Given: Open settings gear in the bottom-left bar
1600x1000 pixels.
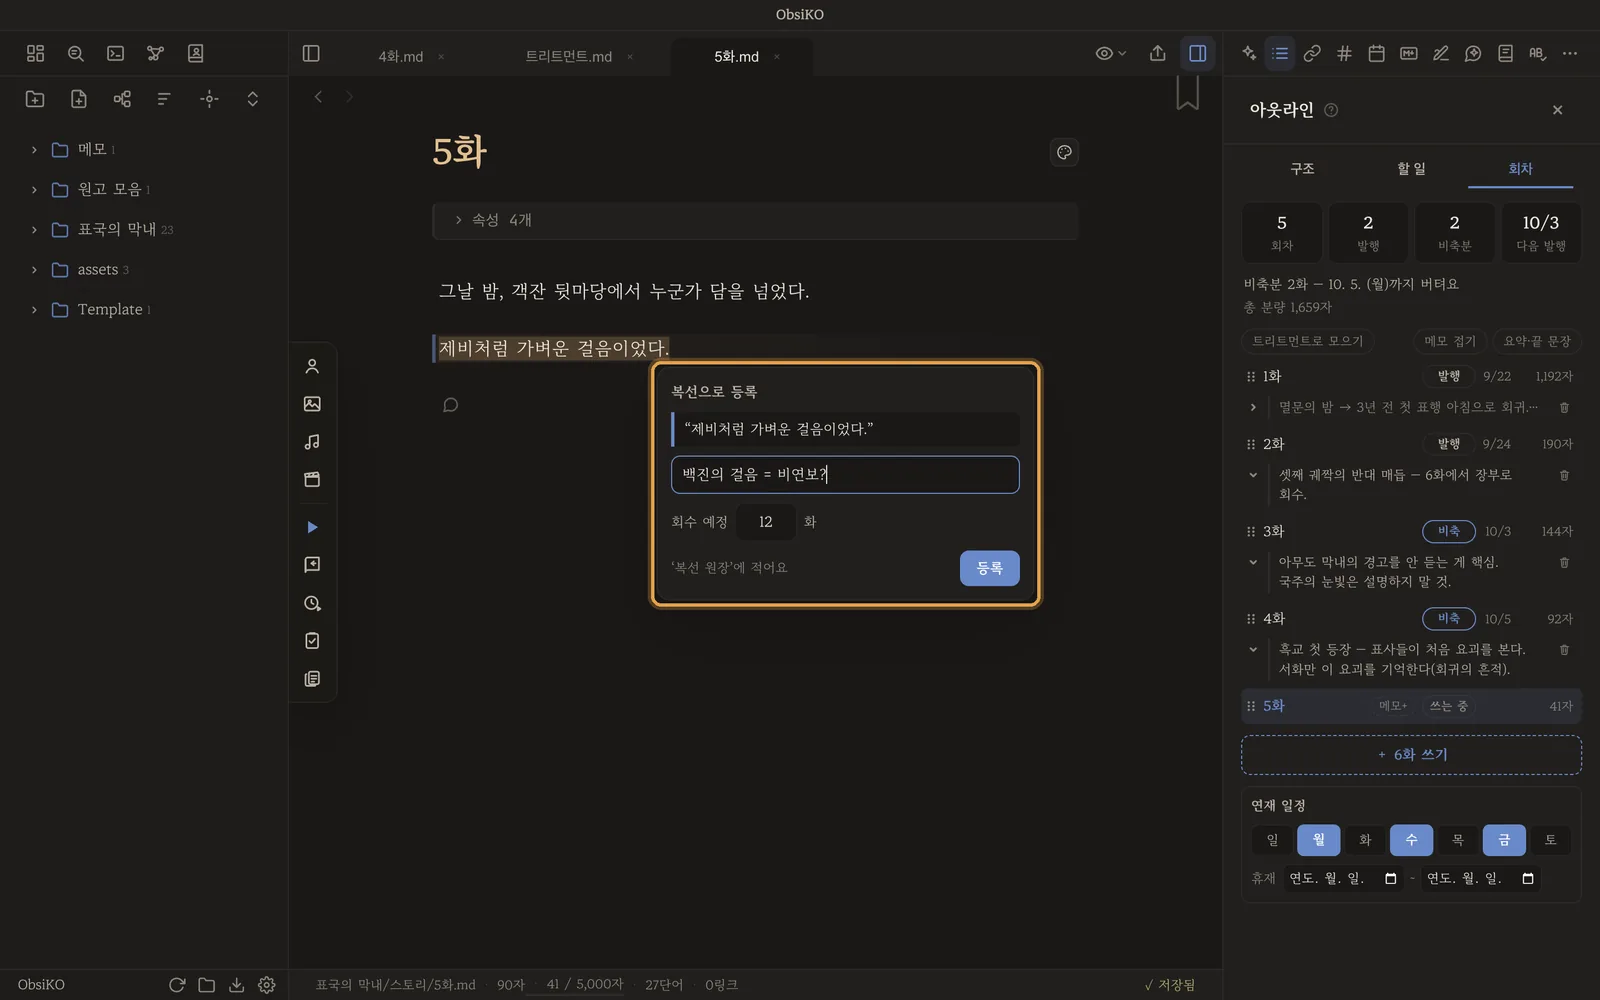Looking at the screenshot, I should pos(267,985).
